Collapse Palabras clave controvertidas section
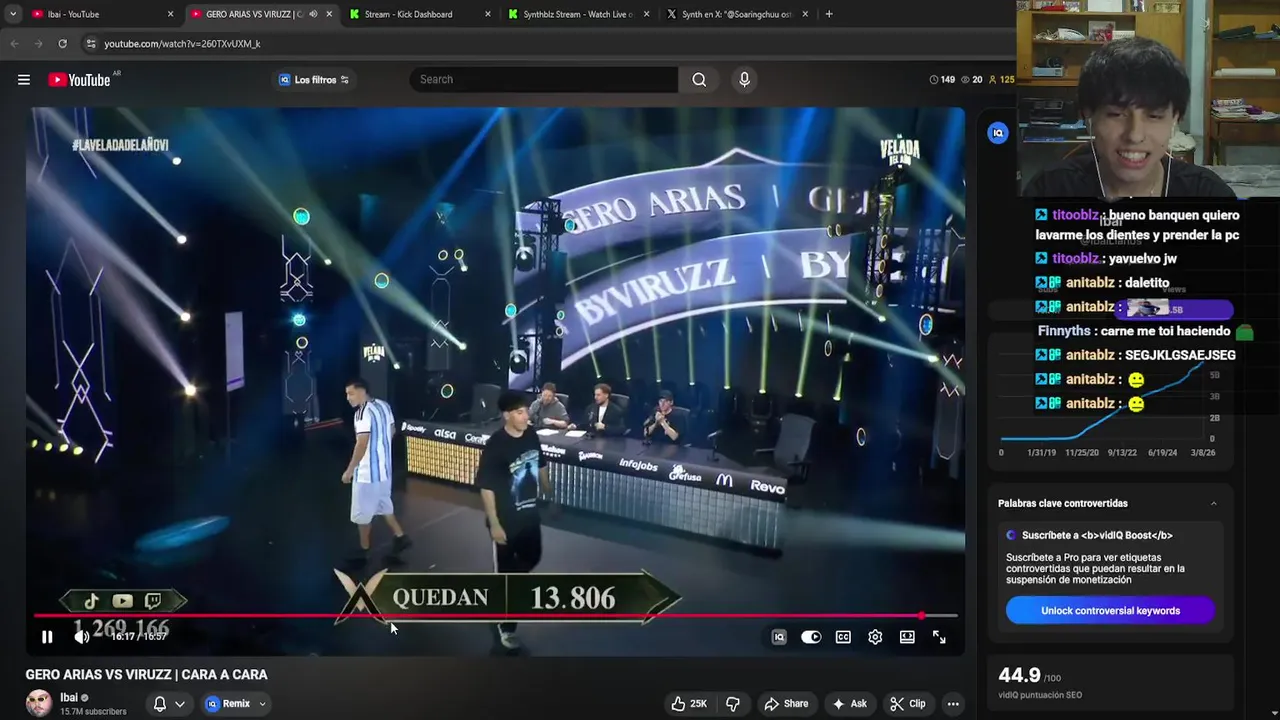The image size is (1280, 720). click(x=1214, y=503)
